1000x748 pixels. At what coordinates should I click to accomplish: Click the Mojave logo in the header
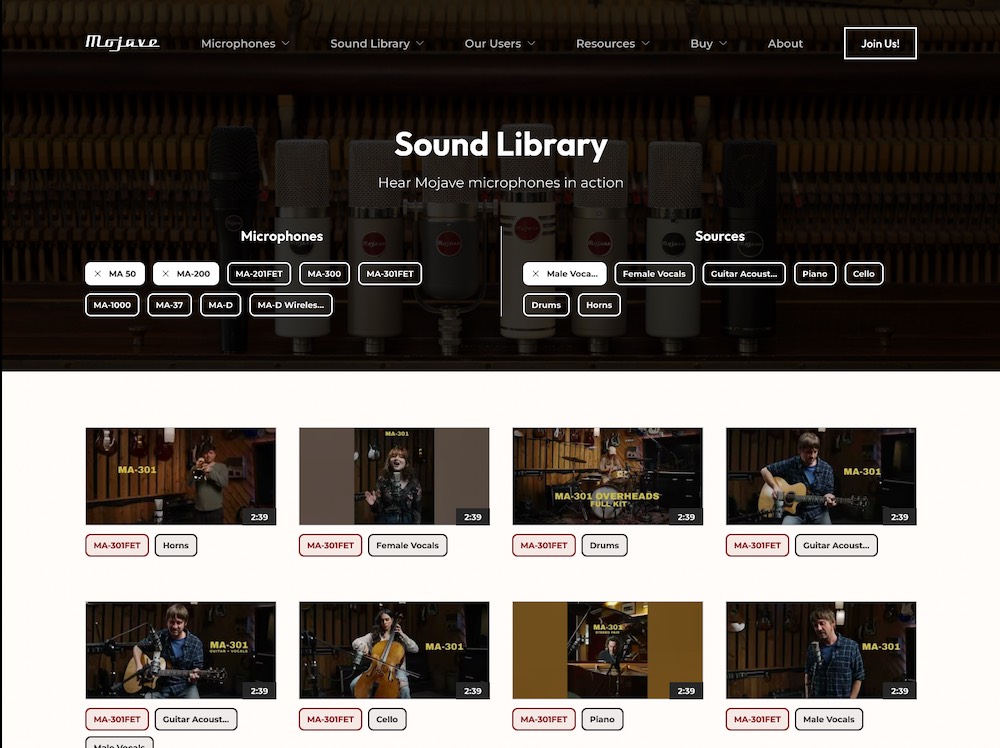[x=122, y=42]
